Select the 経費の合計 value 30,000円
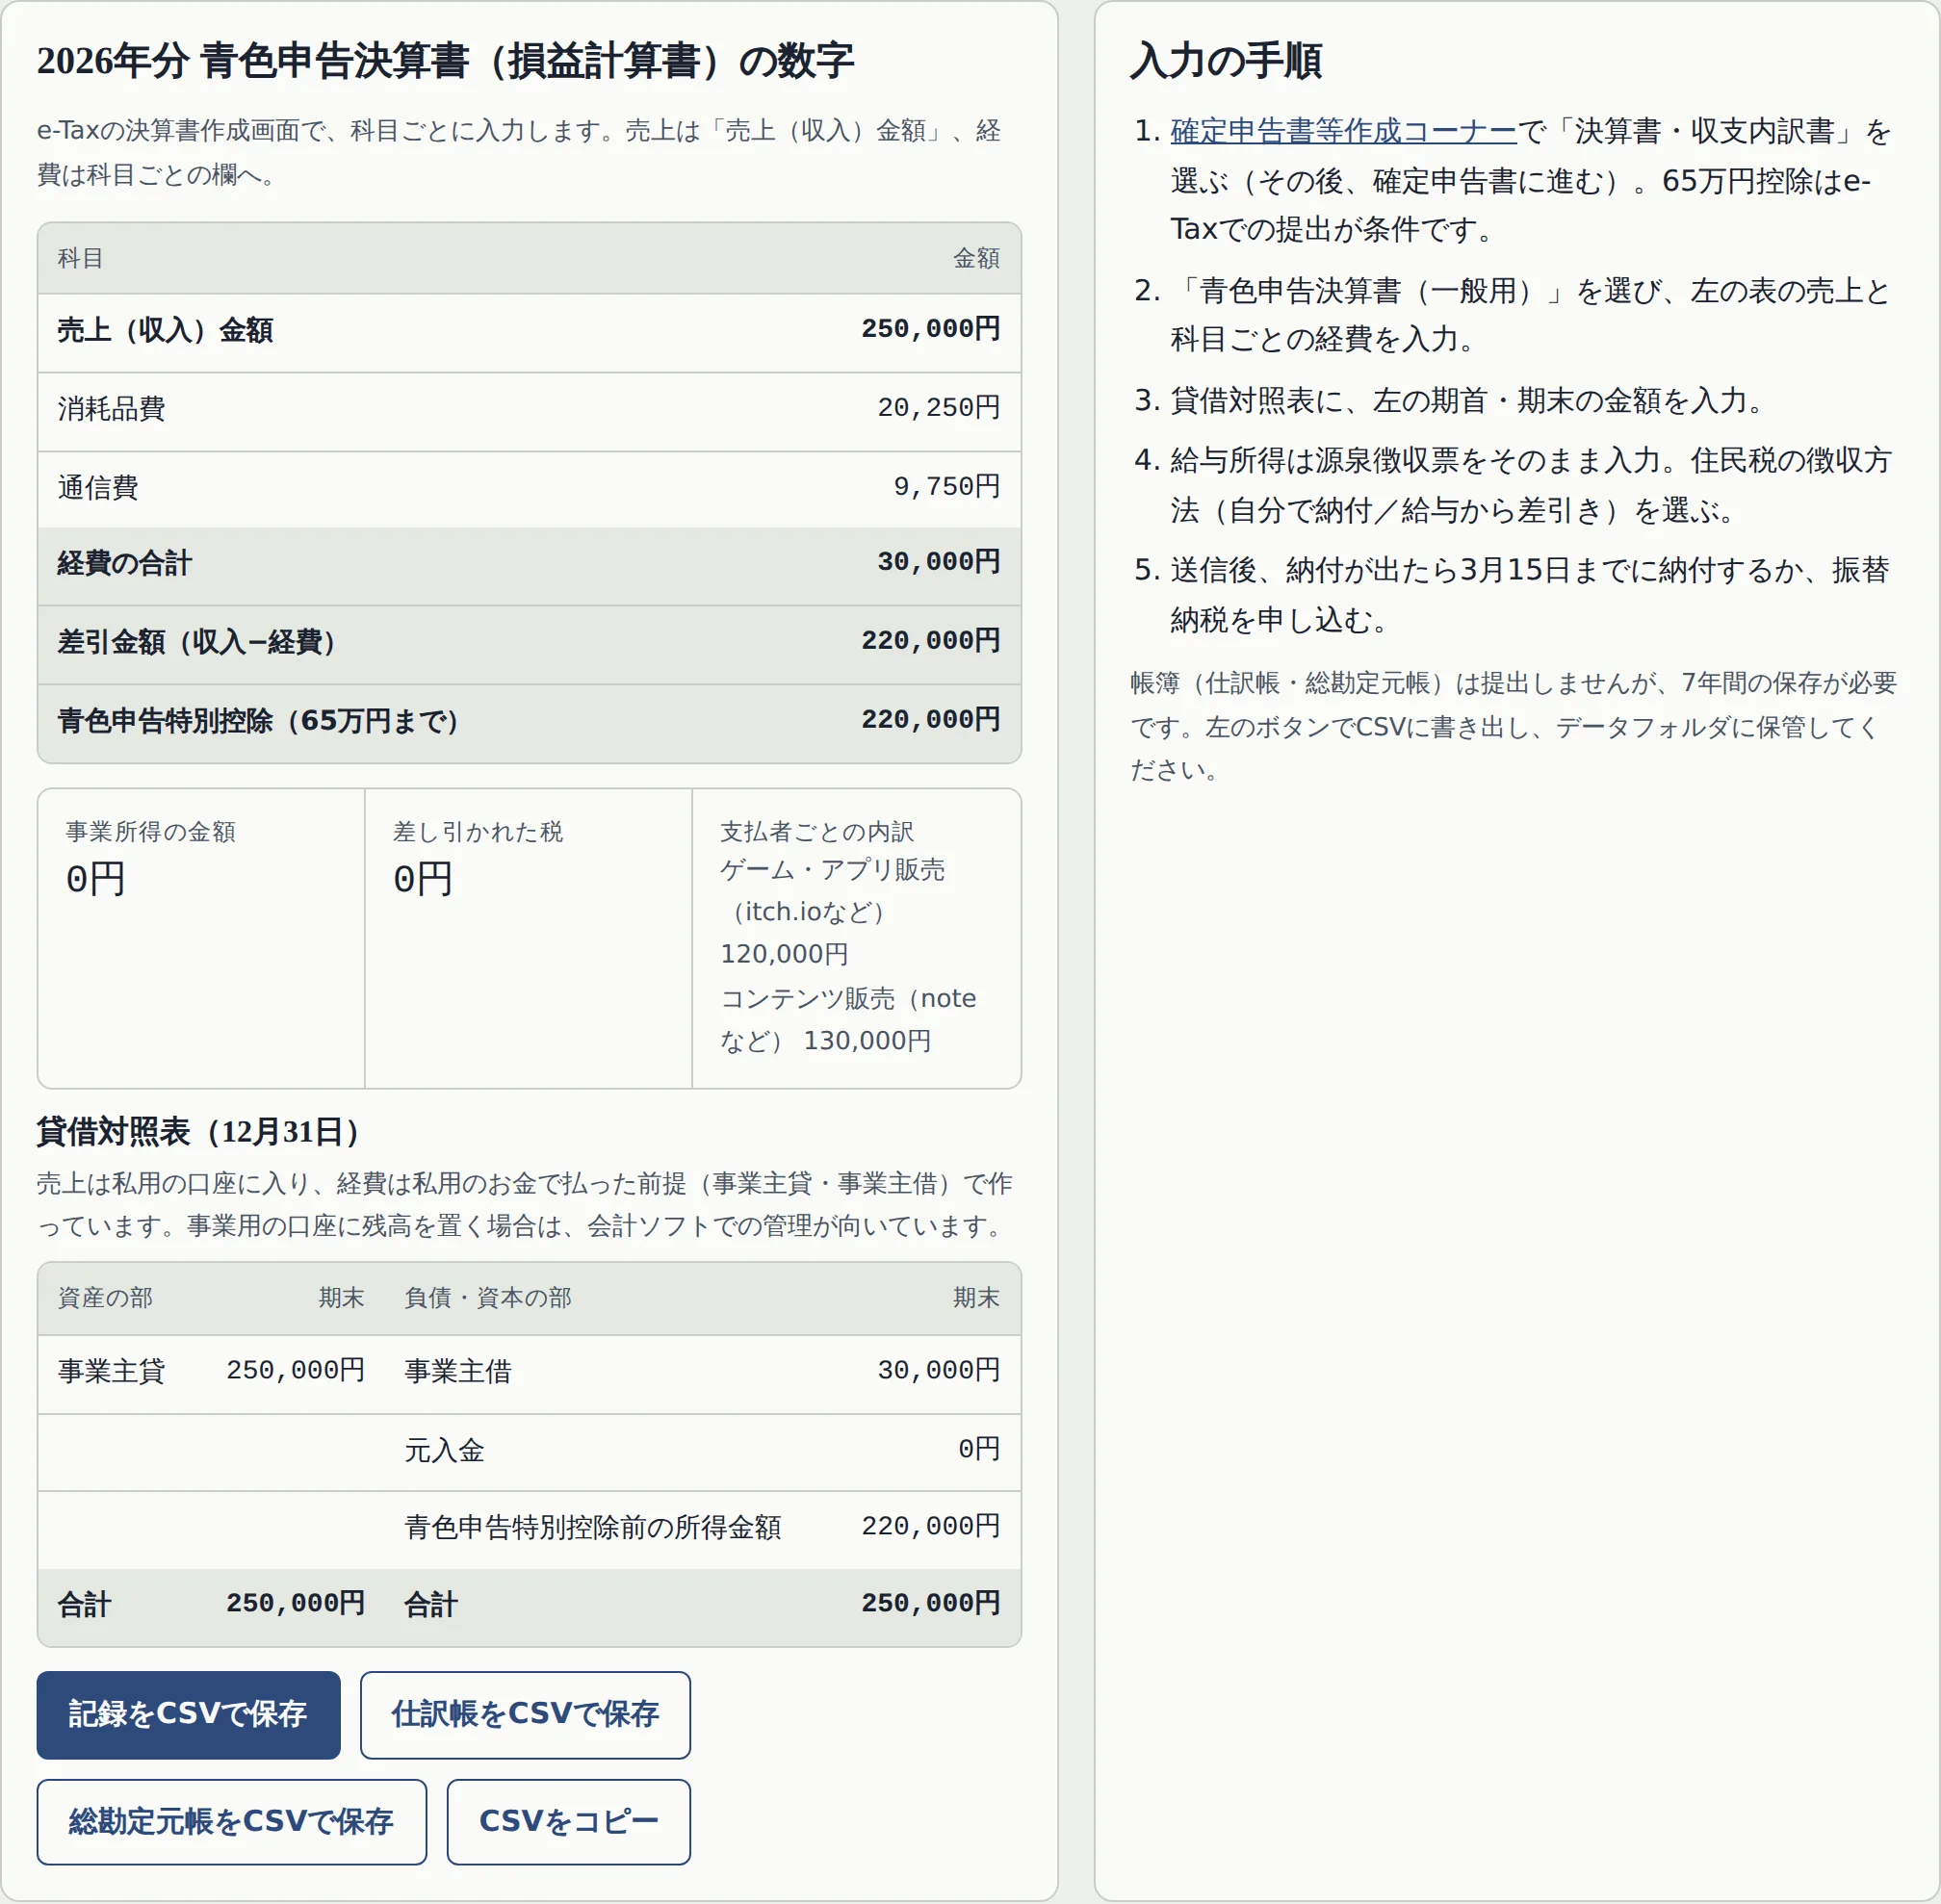The width and height of the screenshot is (1941, 1904). 939,562
